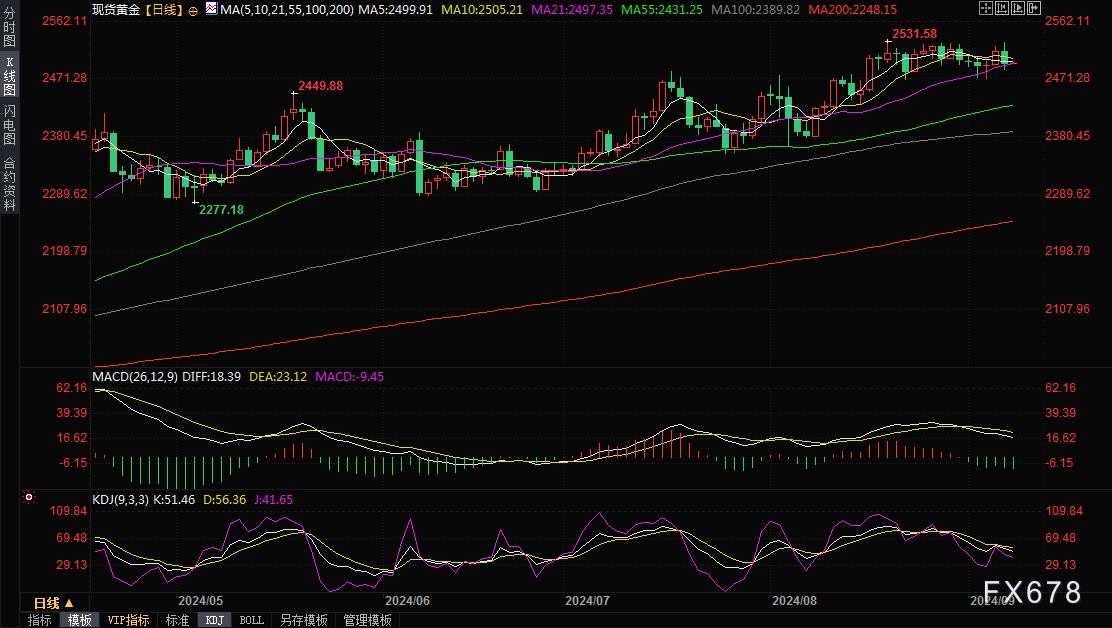The width and height of the screenshot is (1112, 628).
Task: Click the MA indicator chart icon
Action: click(x=211, y=9)
